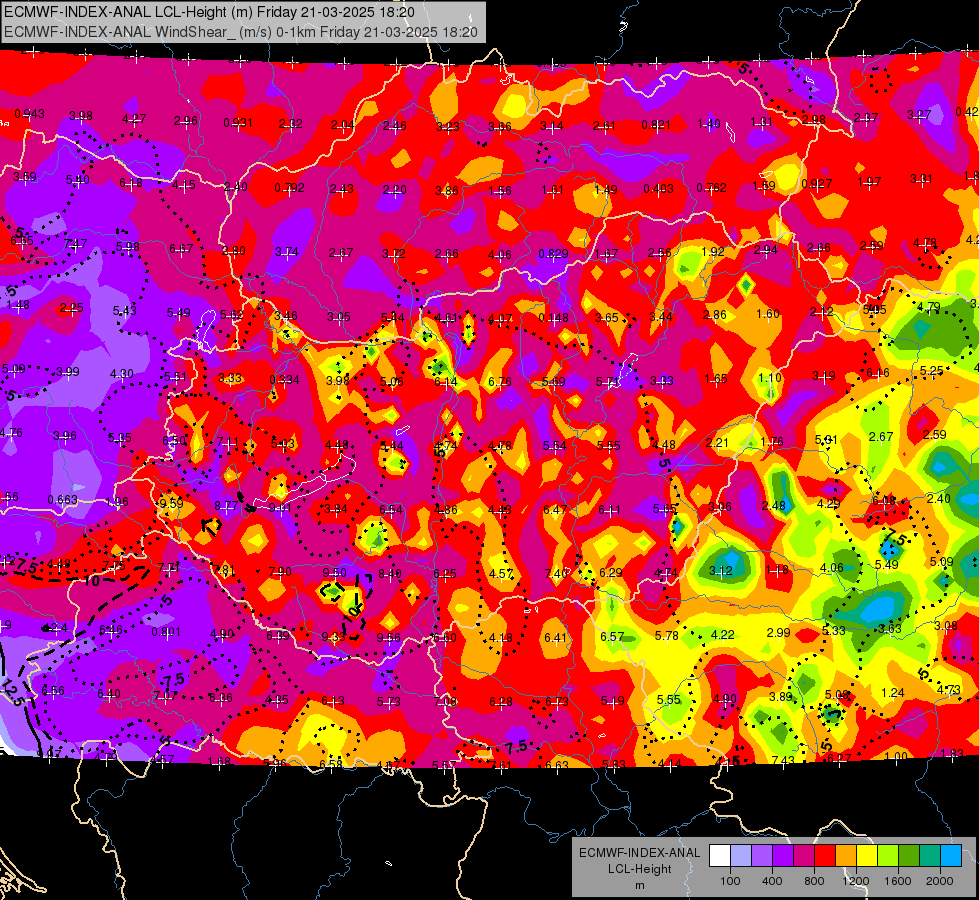Click the wind shear value 0.801
Screen dimensions: 979x900
[166, 631]
